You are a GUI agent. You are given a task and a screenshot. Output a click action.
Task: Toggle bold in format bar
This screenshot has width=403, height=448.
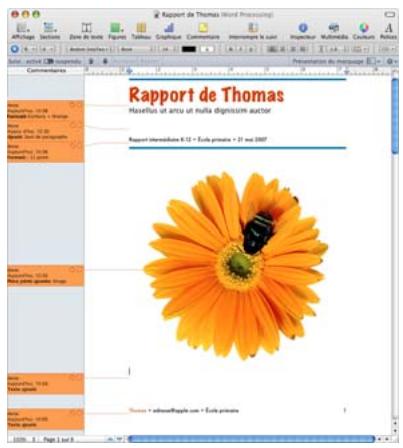pos(231,49)
